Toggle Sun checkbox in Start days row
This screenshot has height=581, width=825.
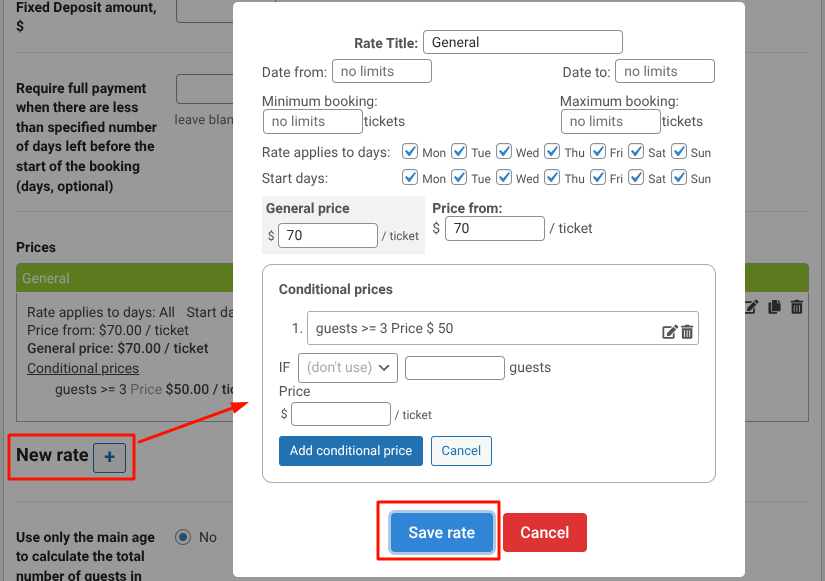(679, 178)
